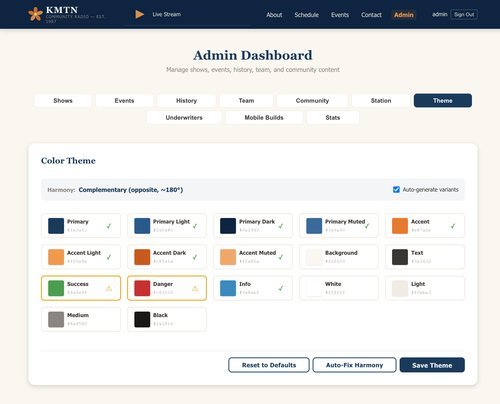Click the warning triangle on Danger card
The height and width of the screenshot is (404, 500).
(x=195, y=288)
